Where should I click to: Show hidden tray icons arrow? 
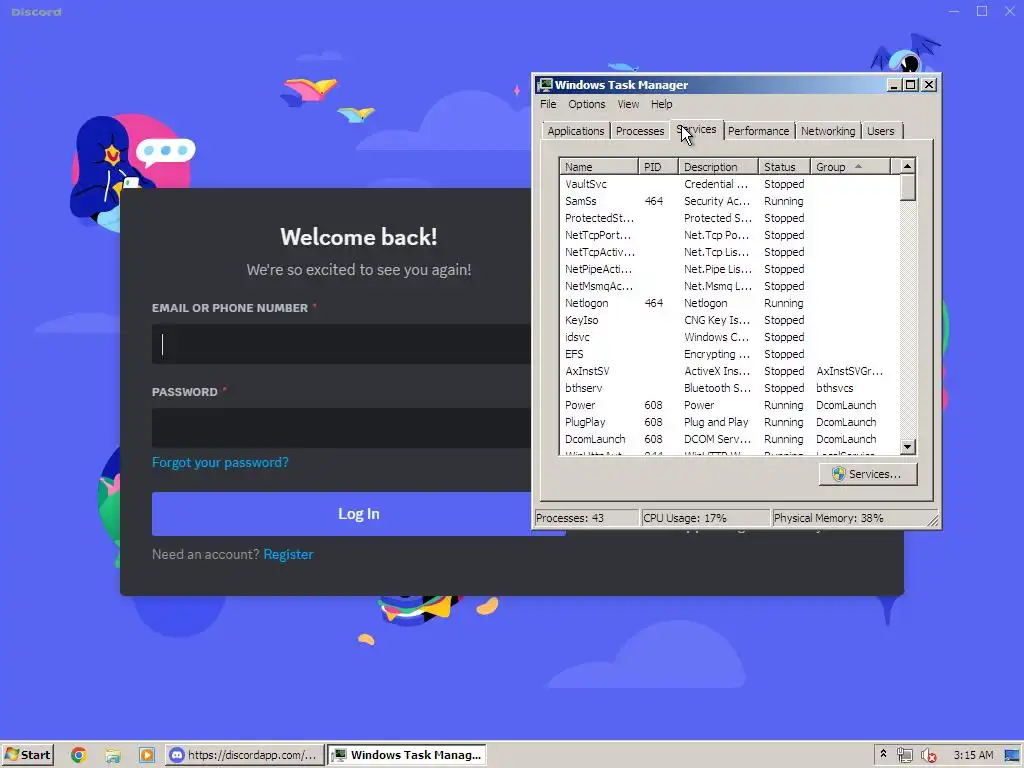[x=883, y=754]
